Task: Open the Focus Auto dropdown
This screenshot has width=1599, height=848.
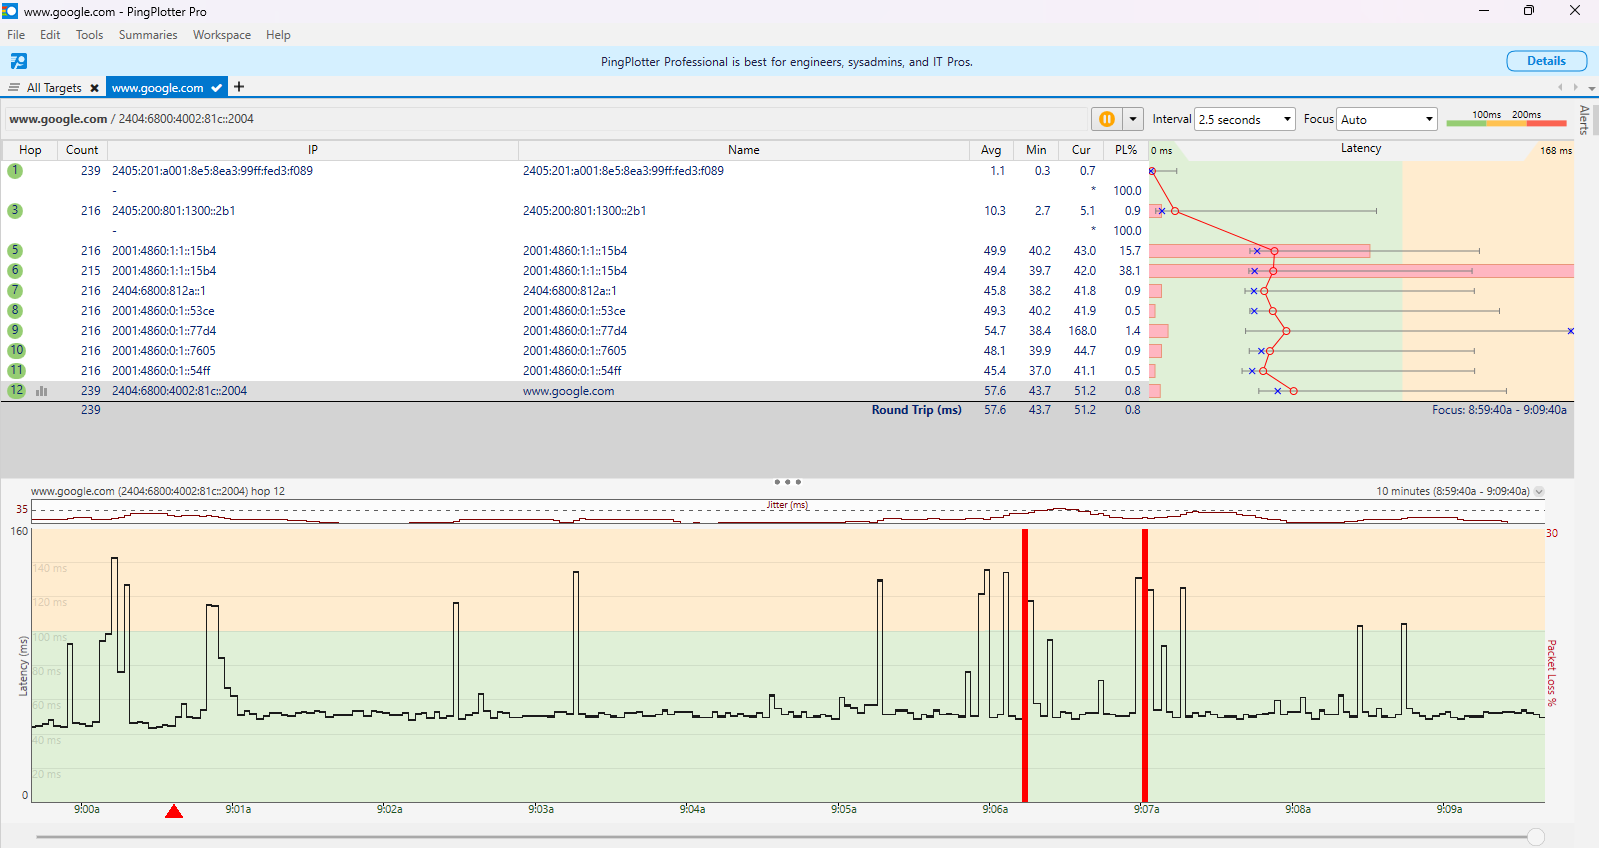Action: click(1387, 119)
